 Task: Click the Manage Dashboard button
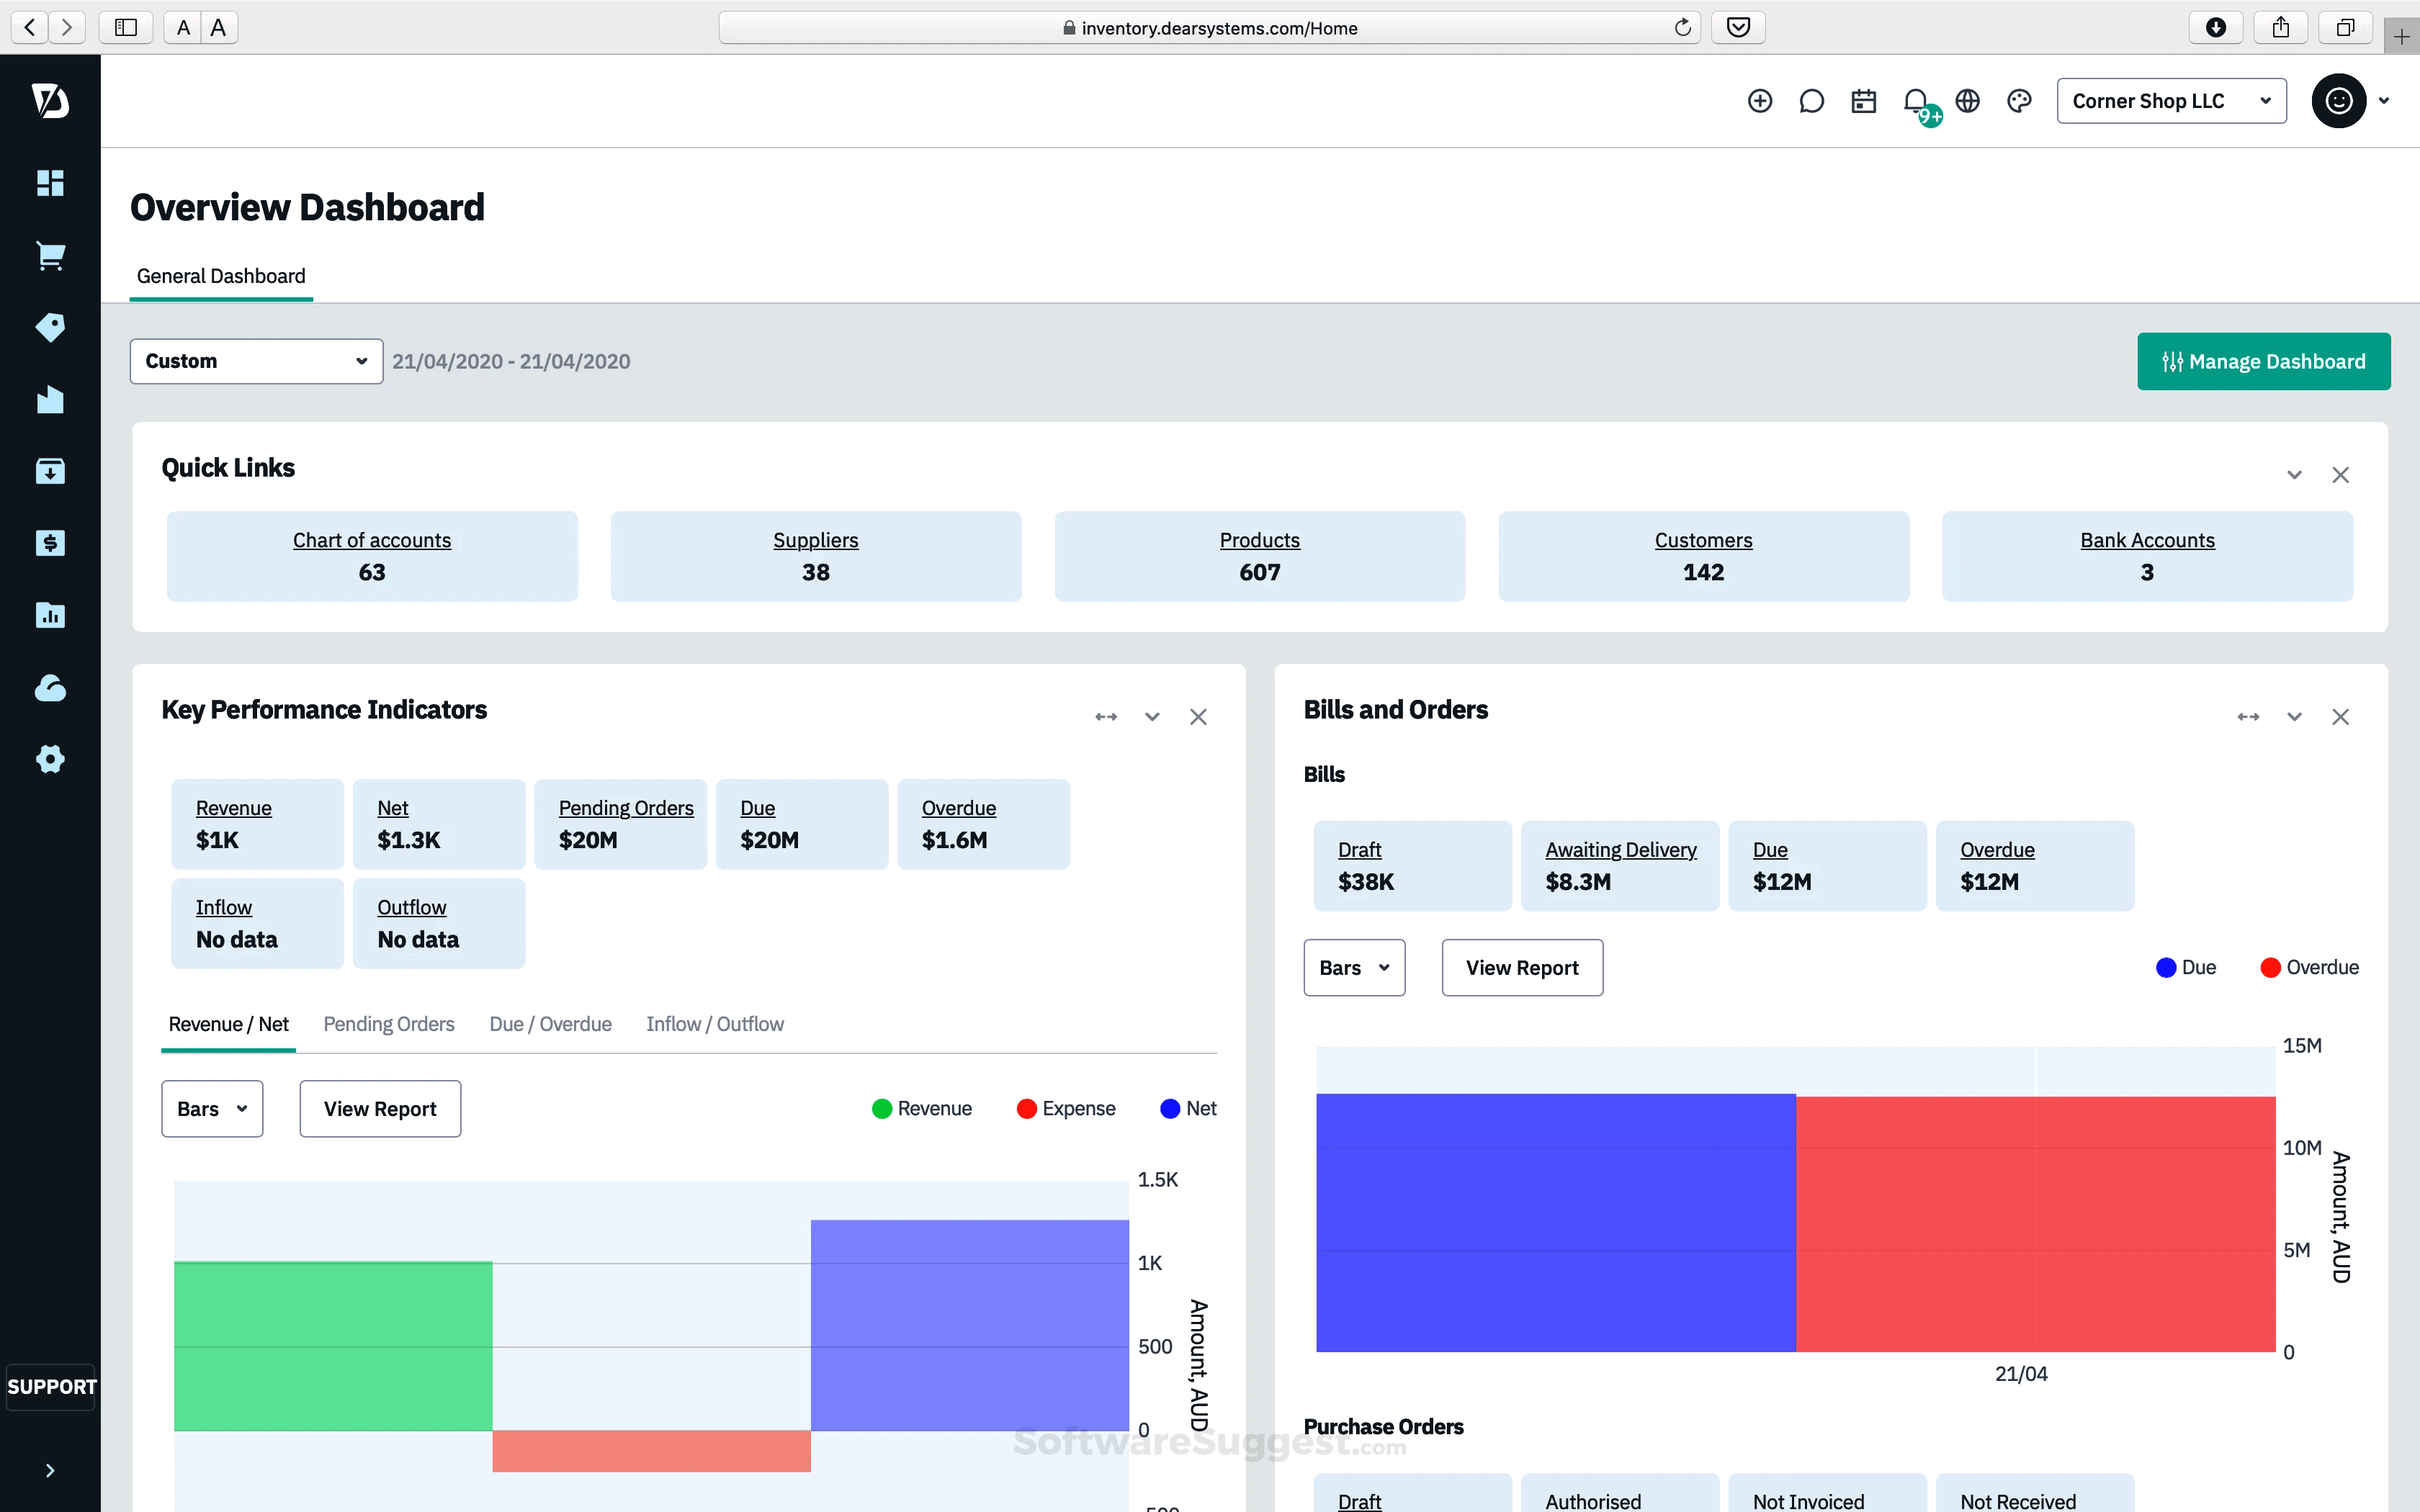(2263, 361)
